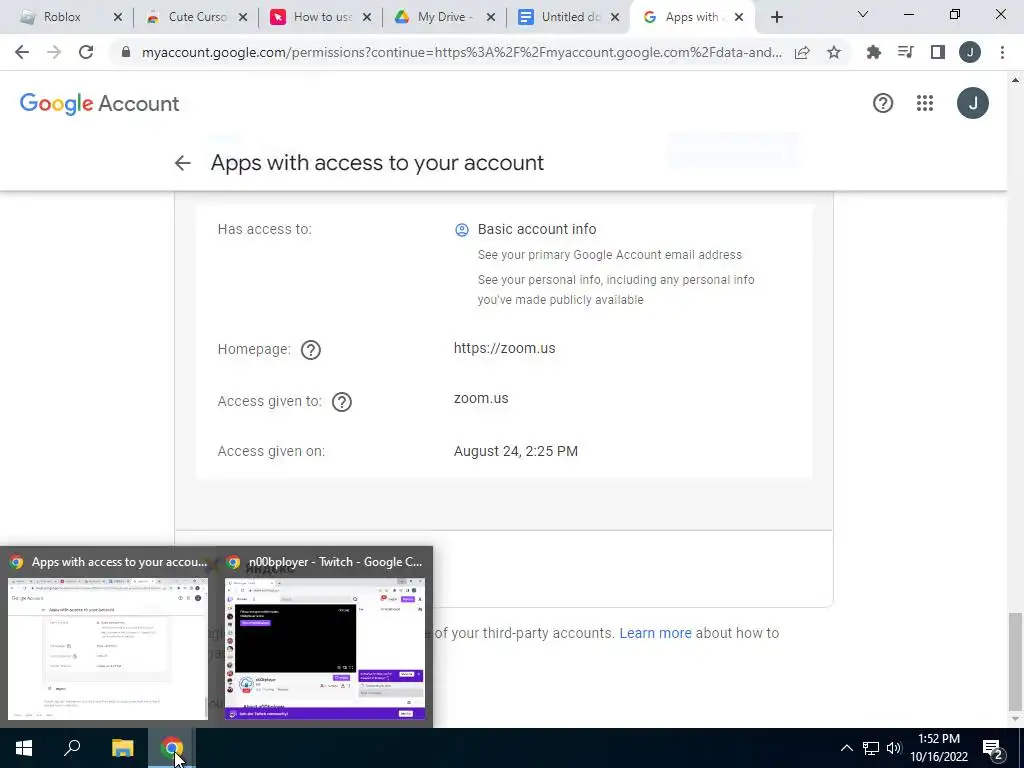
Task: Open a new browser tab
Action: click(x=776, y=18)
